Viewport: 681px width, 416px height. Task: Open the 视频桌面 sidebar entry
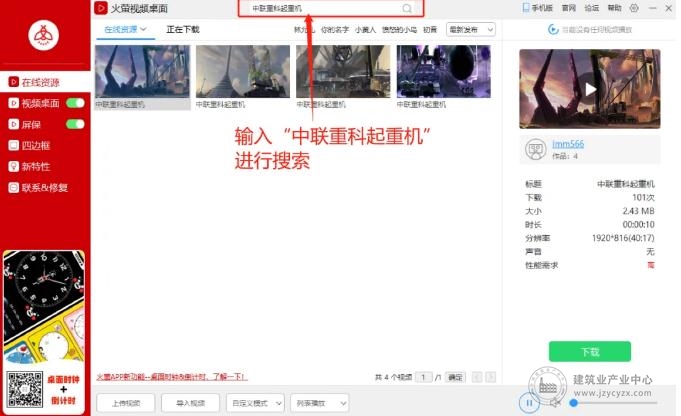[40, 103]
